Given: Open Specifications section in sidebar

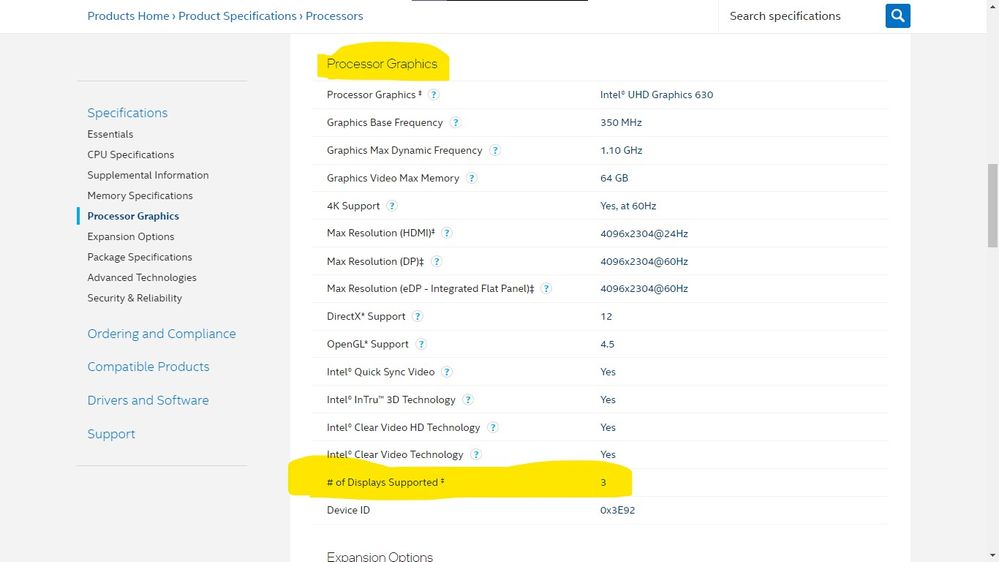Looking at the screenshot, I should [127, 113].
